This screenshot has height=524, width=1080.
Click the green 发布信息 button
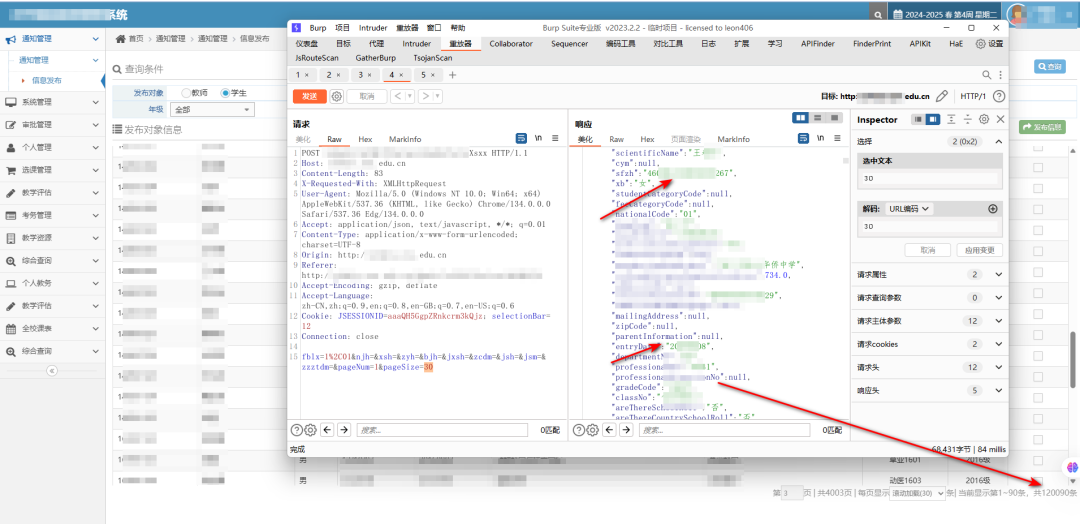[1042, 127]
